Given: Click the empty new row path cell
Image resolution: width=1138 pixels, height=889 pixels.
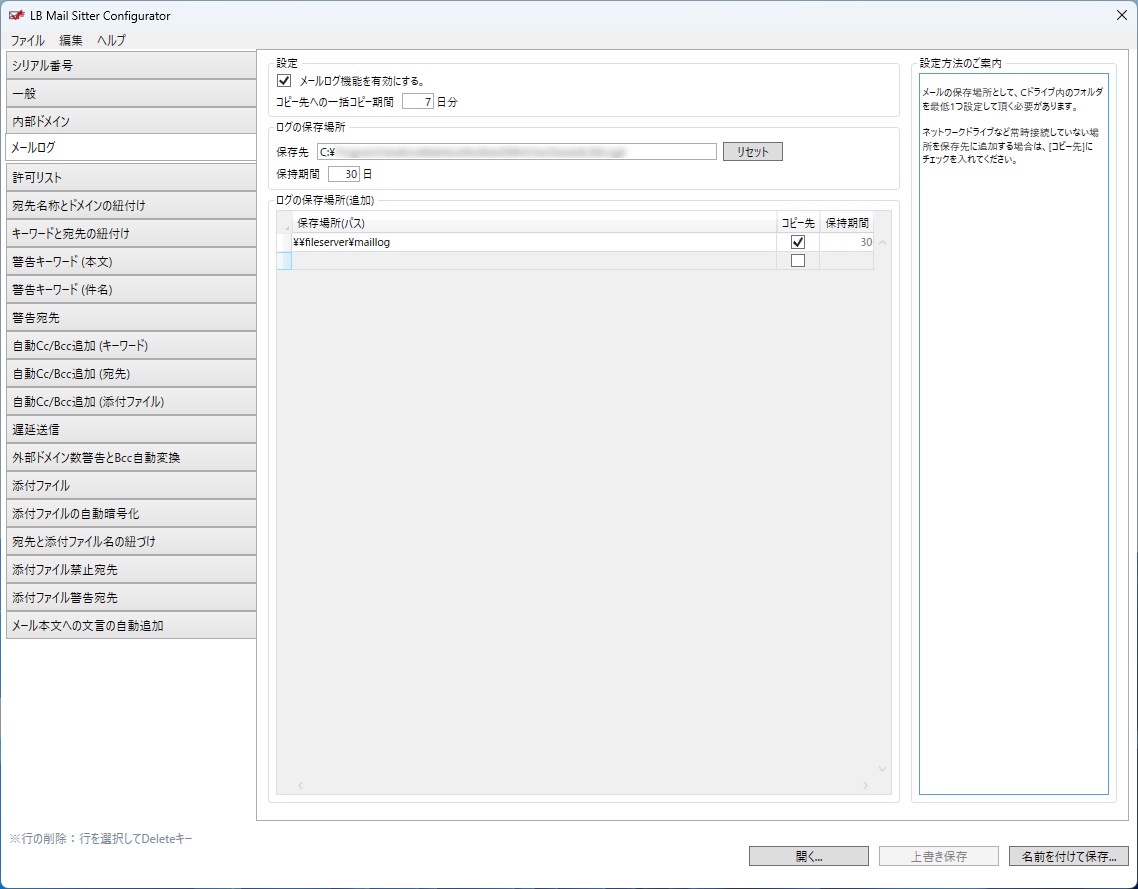Looking at the screenshot, I should 534,261.
